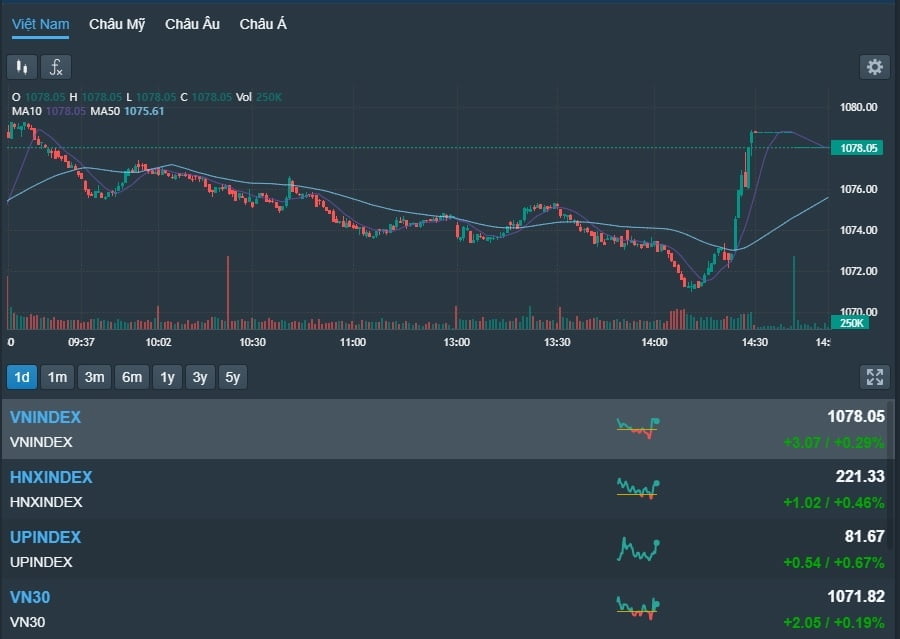Viewport: 900px width, 639px height.
Task: Open the VNINDEX index link
Action: [x=45, y=417]
